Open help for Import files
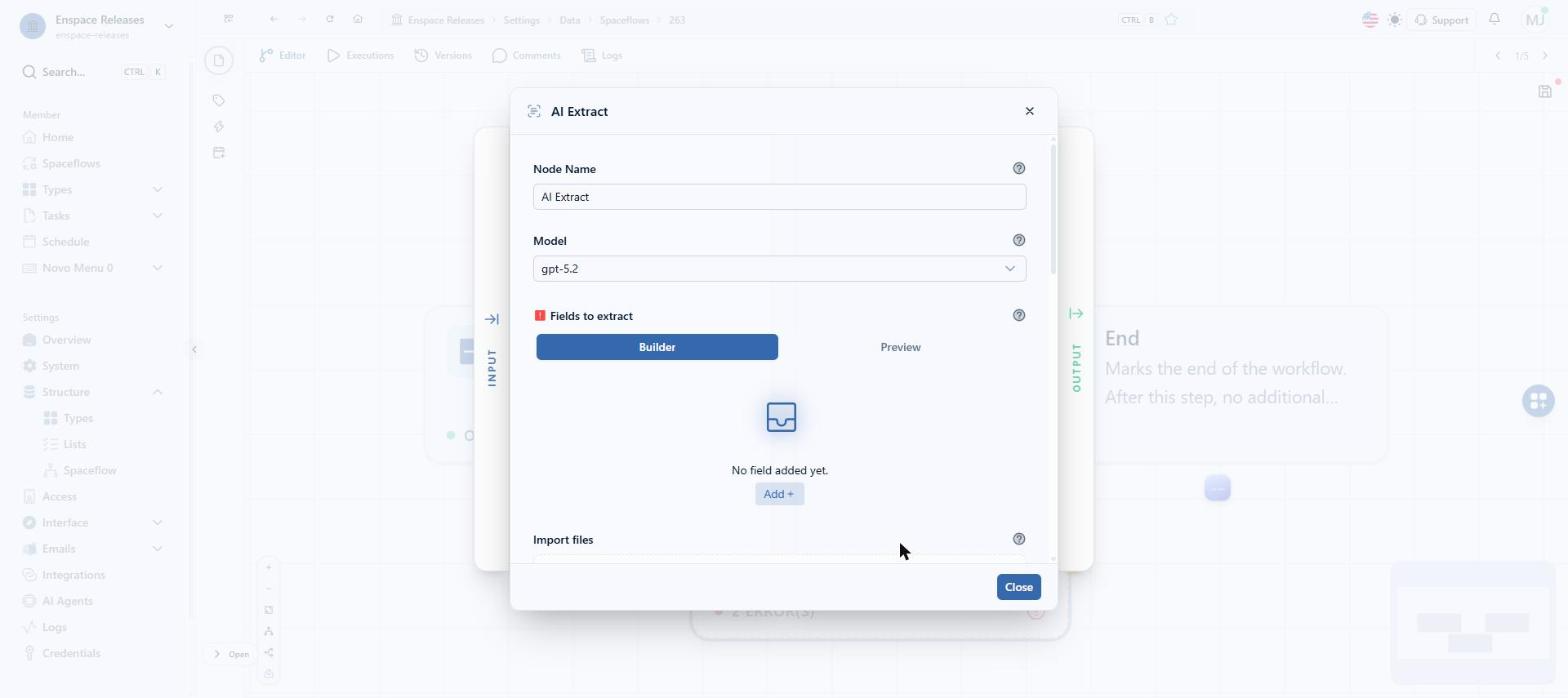 click(1019, 540)
